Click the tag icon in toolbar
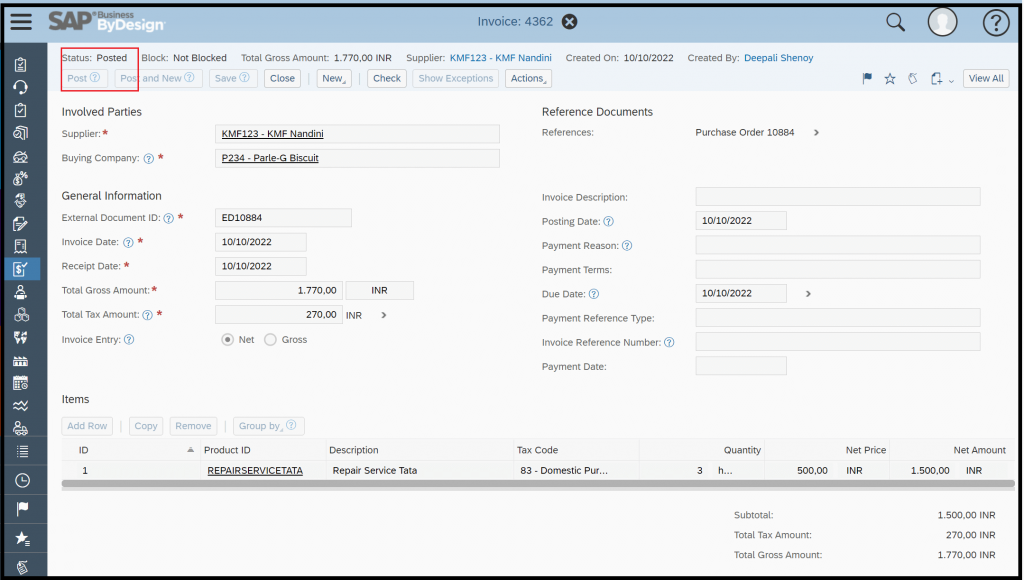1024x580 pixels. (x=913, y=78)
